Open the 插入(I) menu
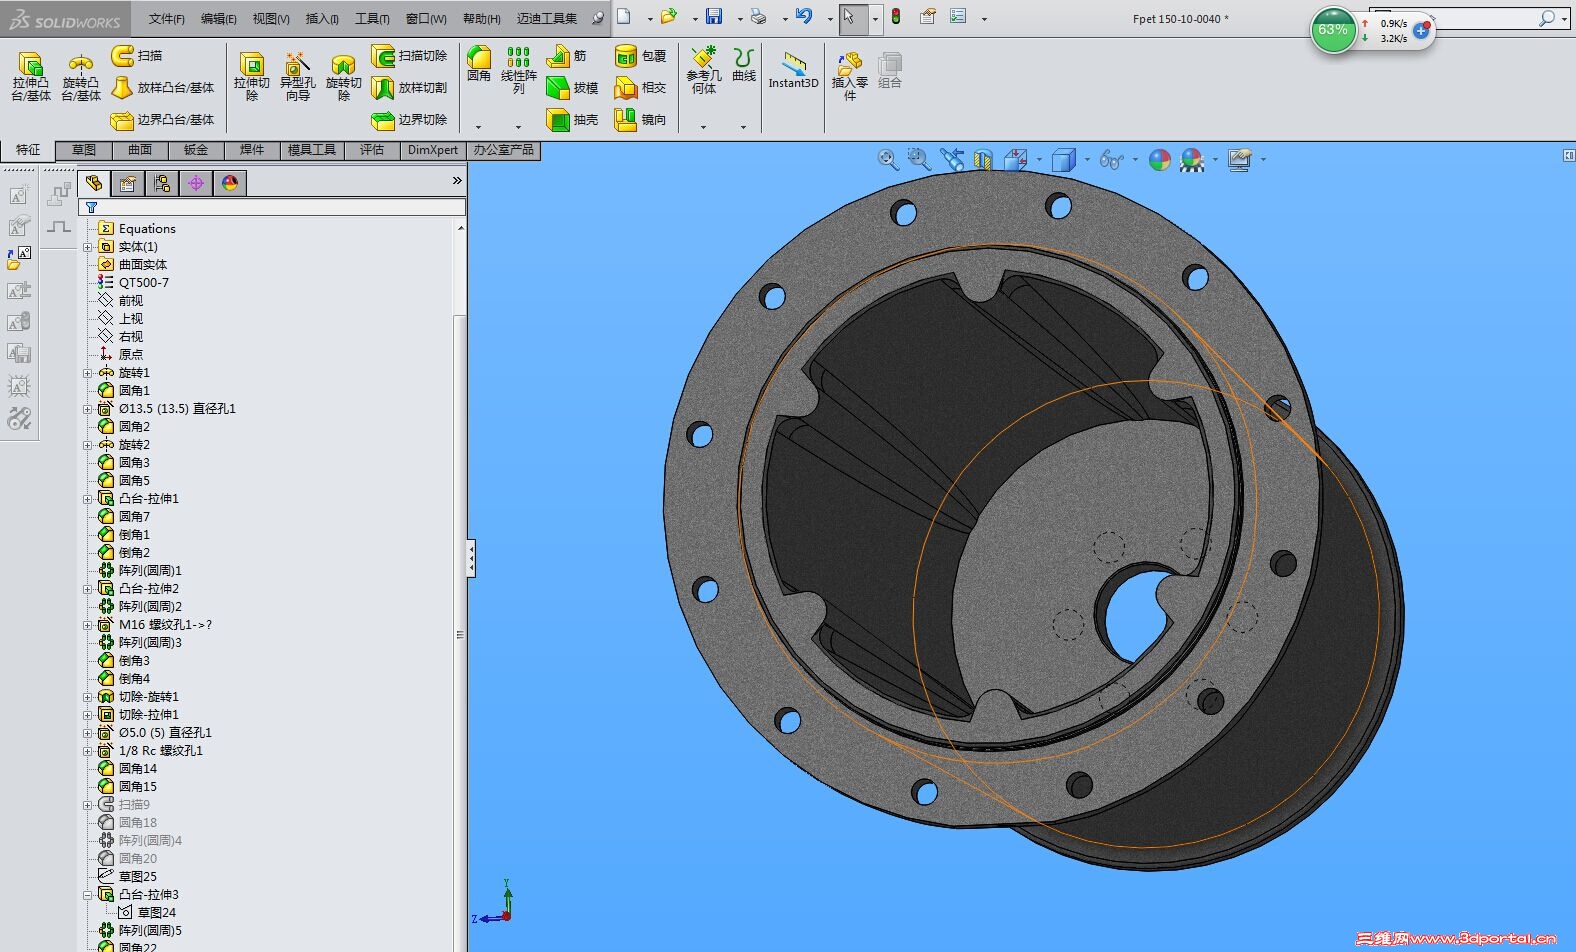 [x=321, y=18]
